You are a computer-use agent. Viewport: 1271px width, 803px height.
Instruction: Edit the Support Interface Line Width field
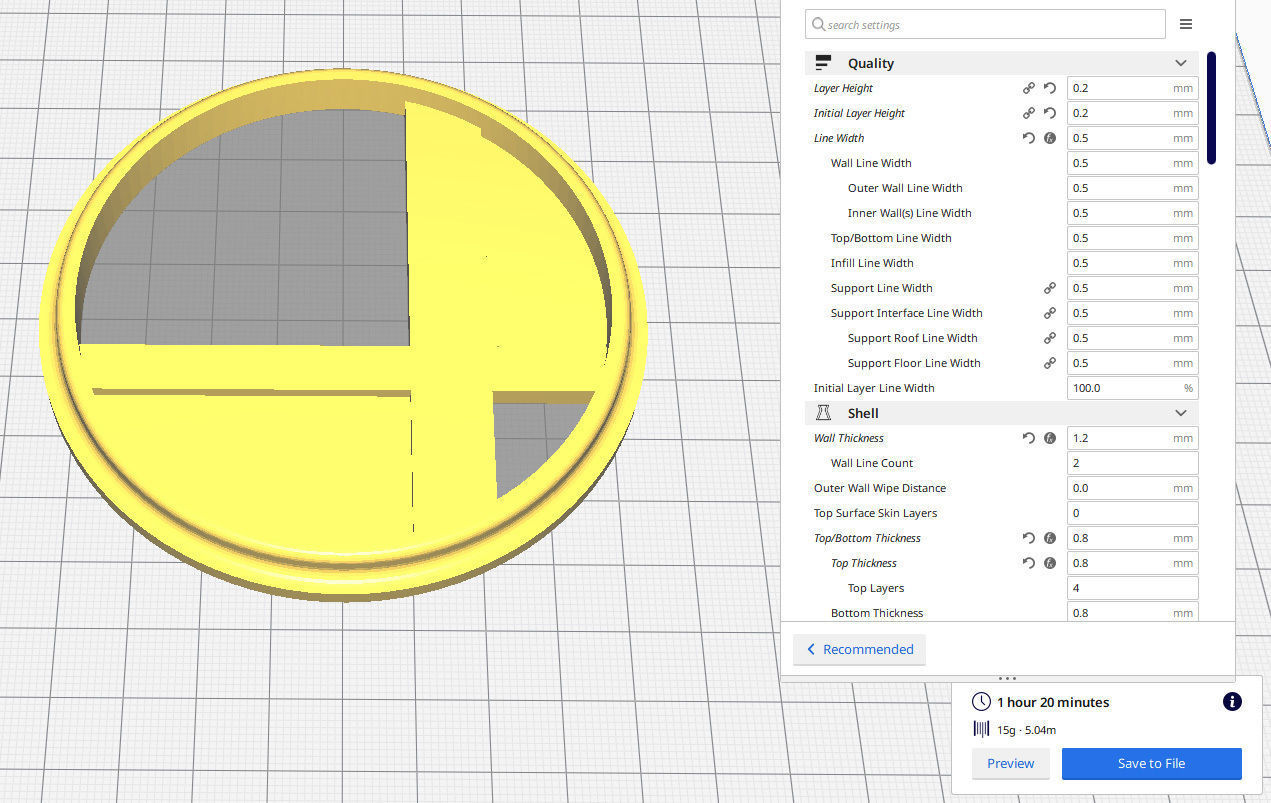coord(1132,313)
